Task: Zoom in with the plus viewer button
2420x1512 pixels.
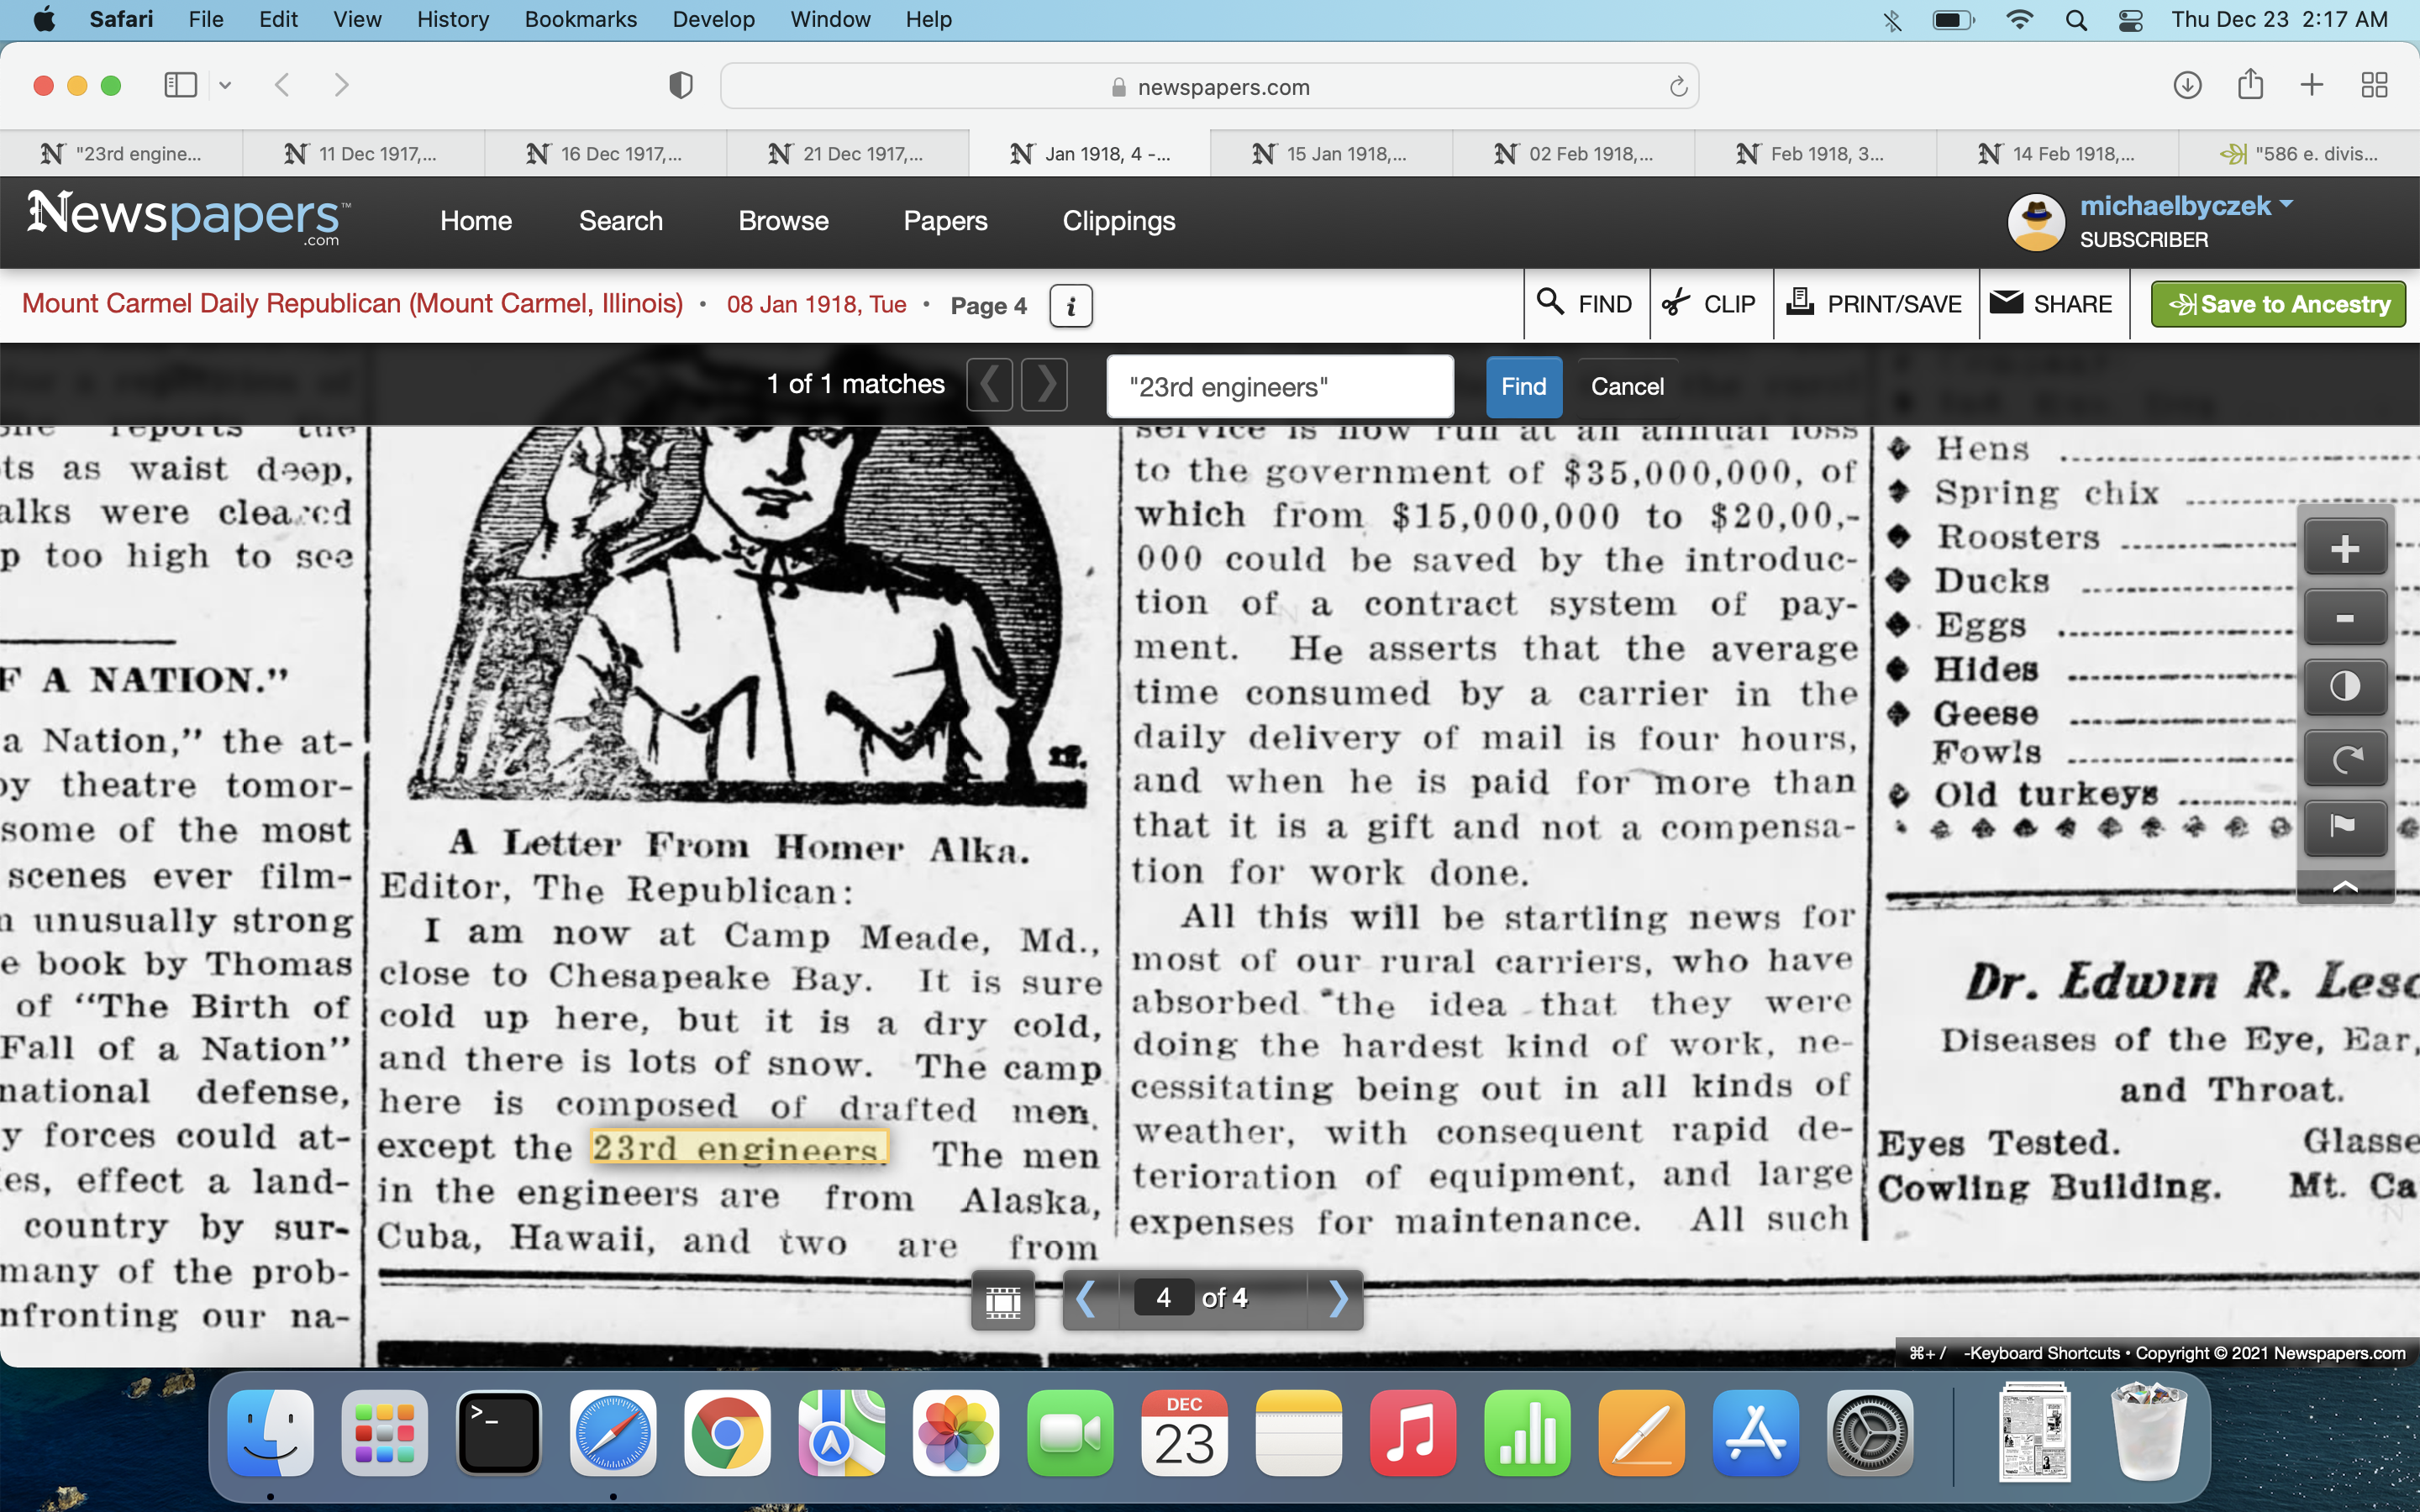Action: pos(2344,548)
